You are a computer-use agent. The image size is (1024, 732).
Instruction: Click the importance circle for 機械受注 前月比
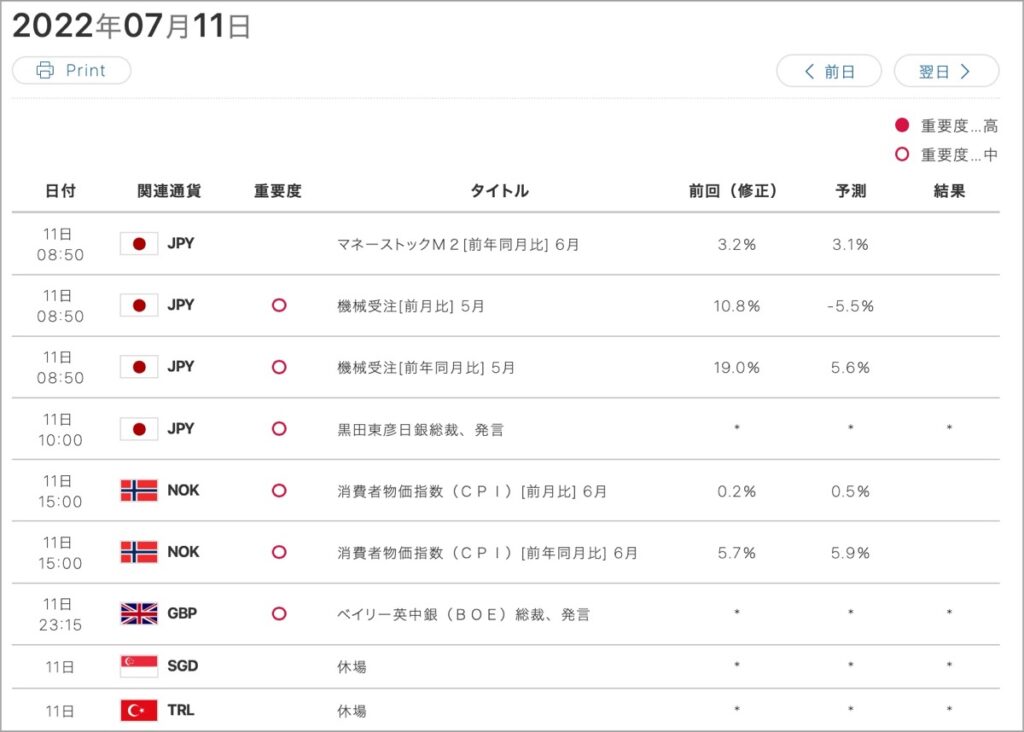[x=279, y=305]
